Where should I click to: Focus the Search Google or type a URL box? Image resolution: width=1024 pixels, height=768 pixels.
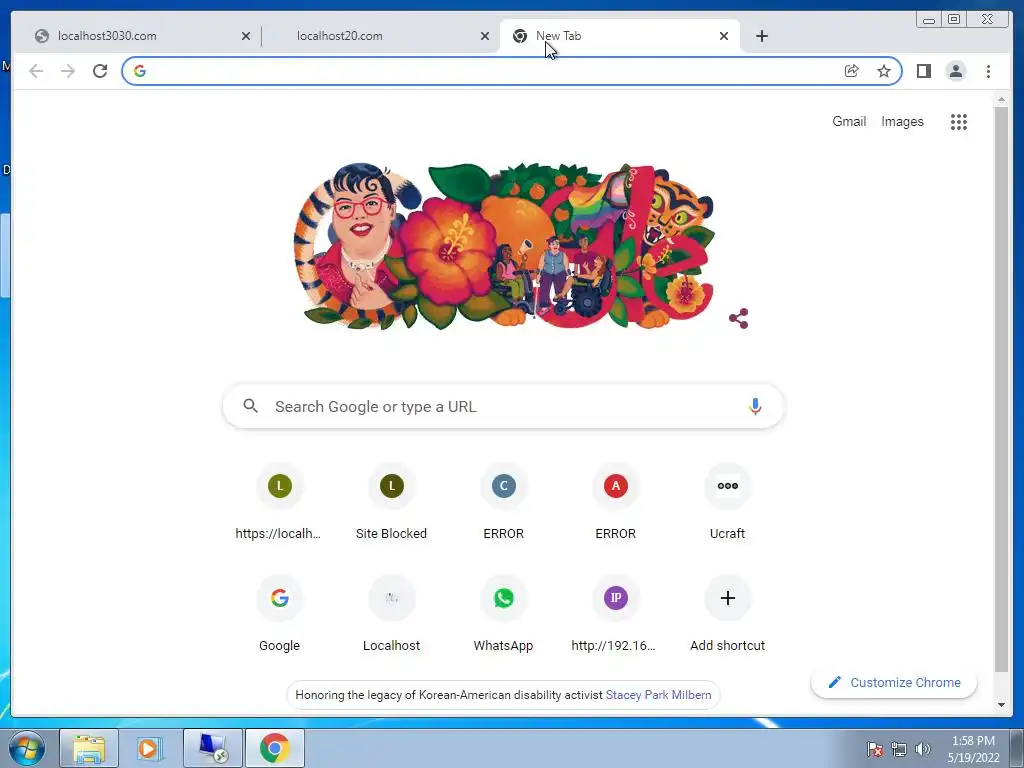503,406
